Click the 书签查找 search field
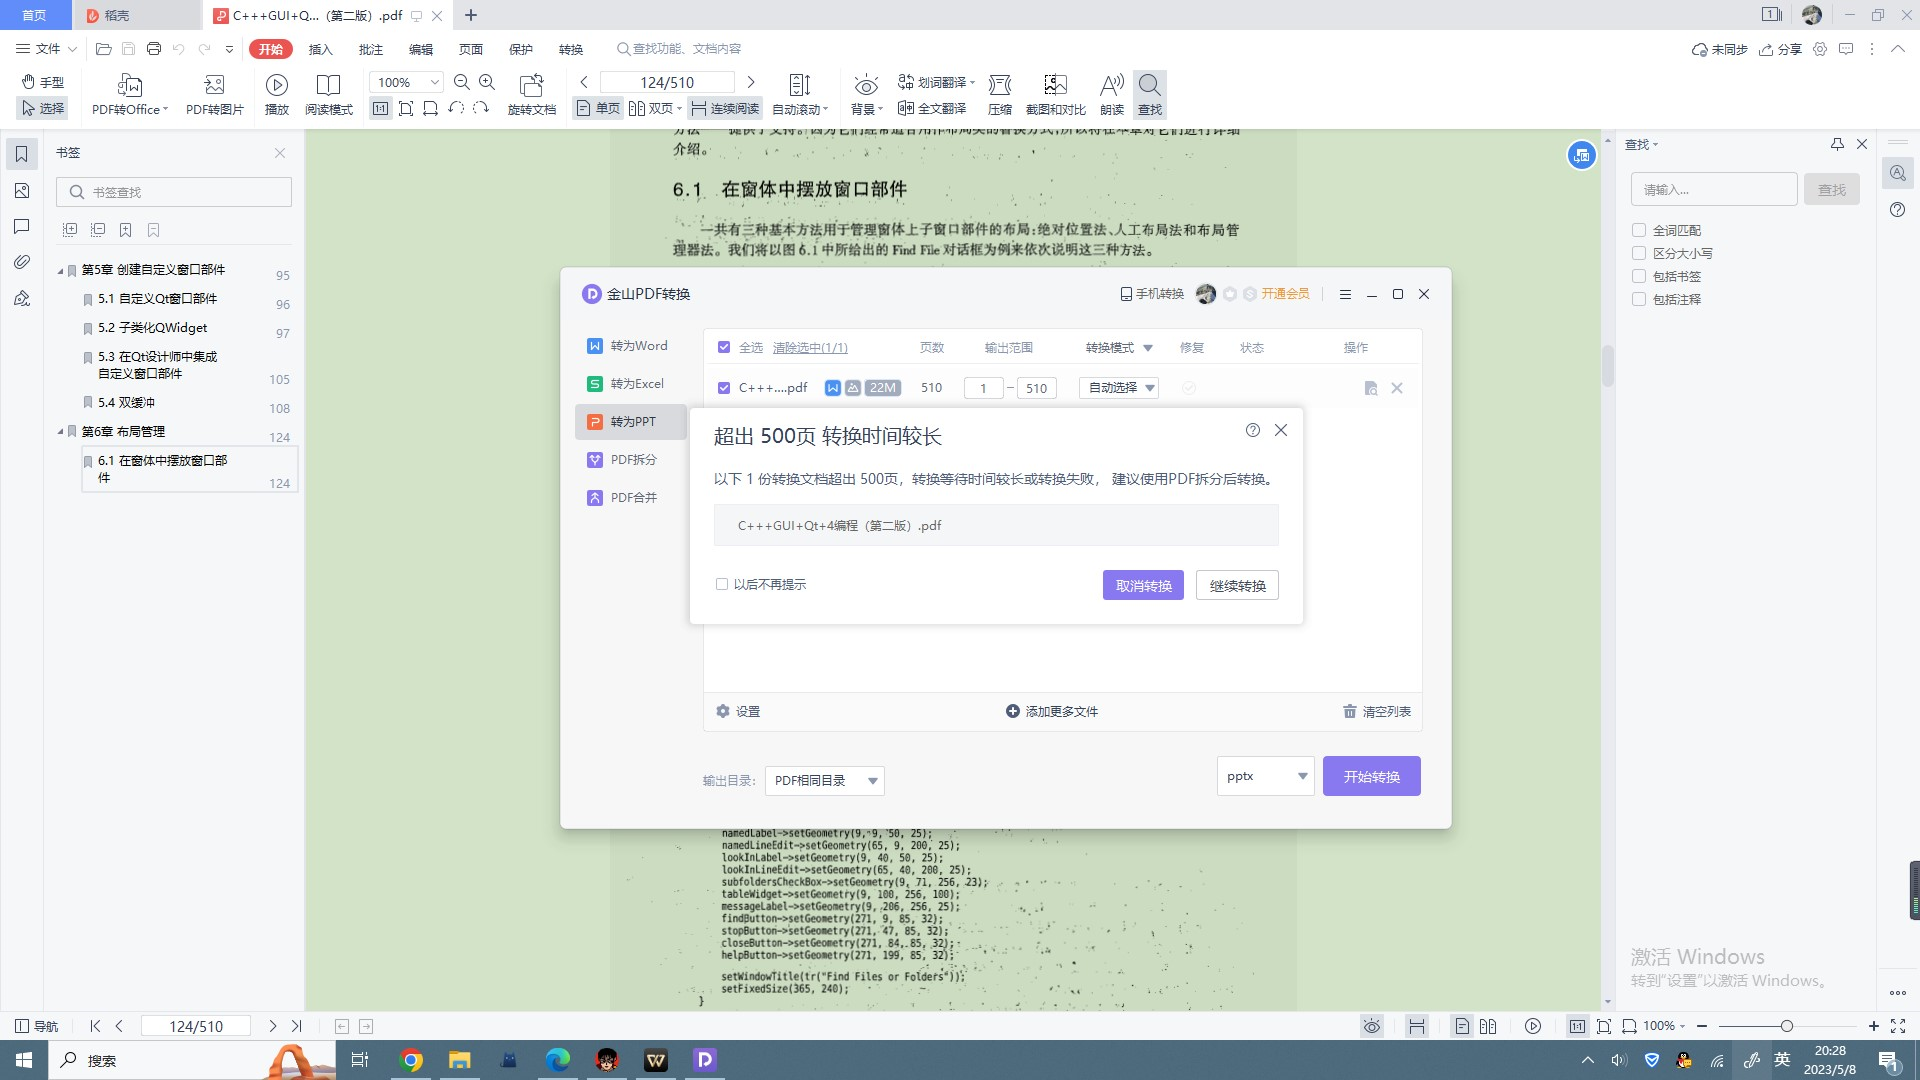The width and height of the screenshot is (1920, 1080). tap(174, 192)
